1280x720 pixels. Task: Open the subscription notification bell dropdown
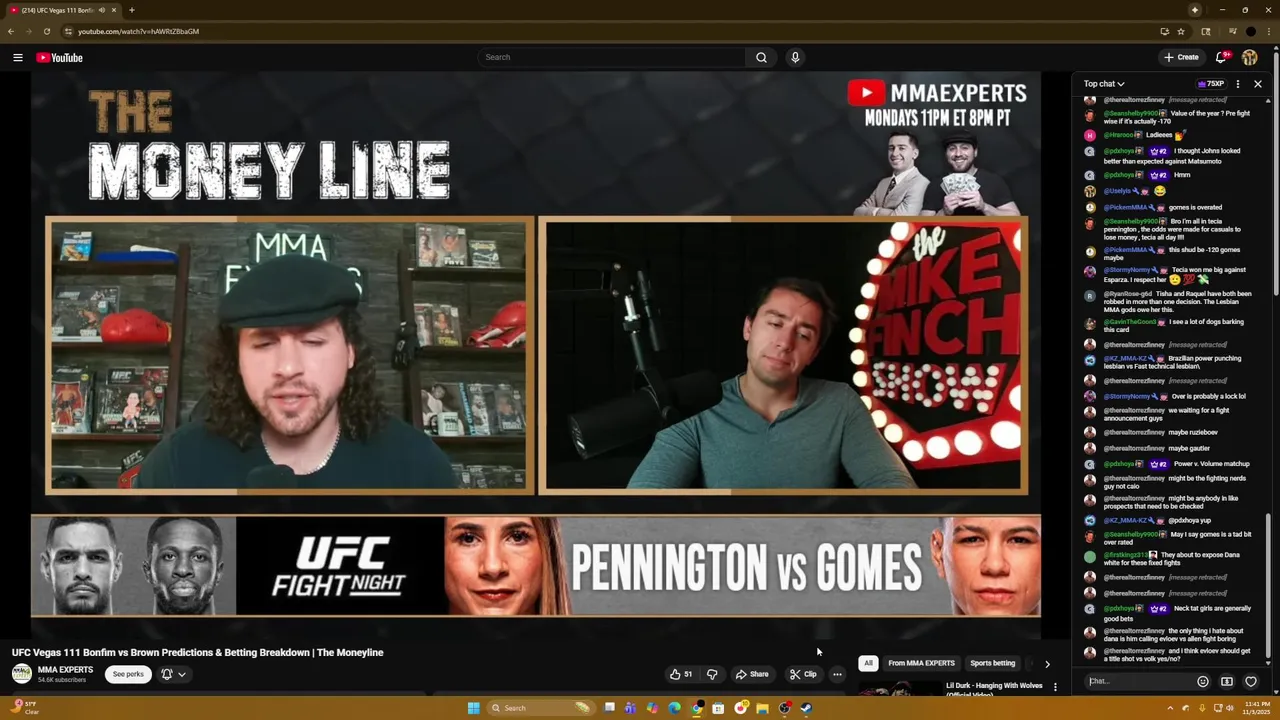(173, 674)
